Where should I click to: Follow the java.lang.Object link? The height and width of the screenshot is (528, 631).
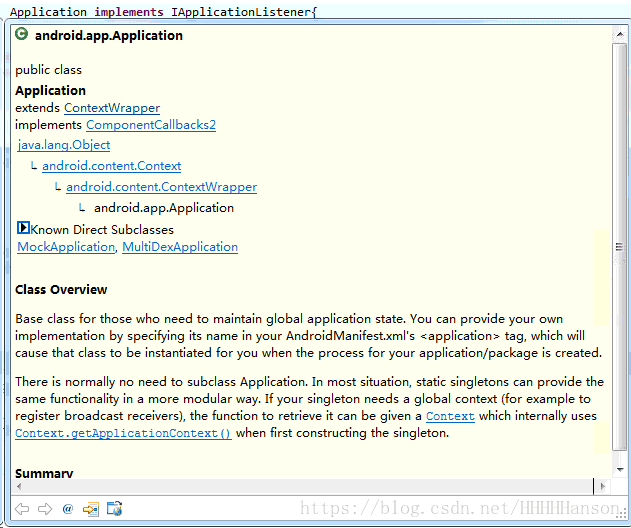[64, 145]
